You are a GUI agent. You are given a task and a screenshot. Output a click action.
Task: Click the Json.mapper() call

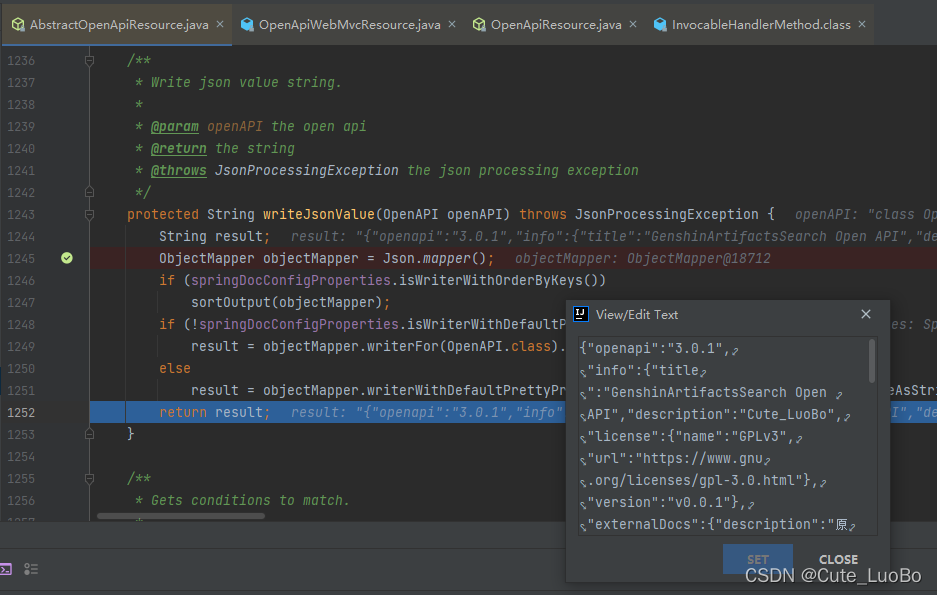pos(436,258)
